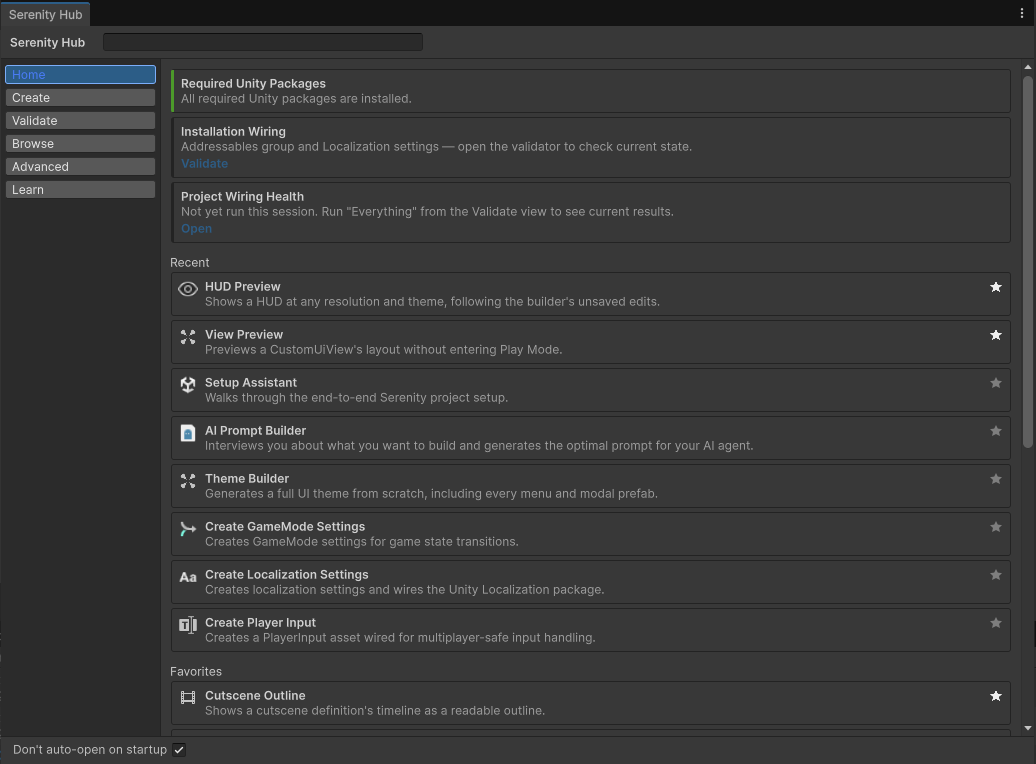Click the scrollbar down arrow
1036x764 pixels.
[1027, 728]
